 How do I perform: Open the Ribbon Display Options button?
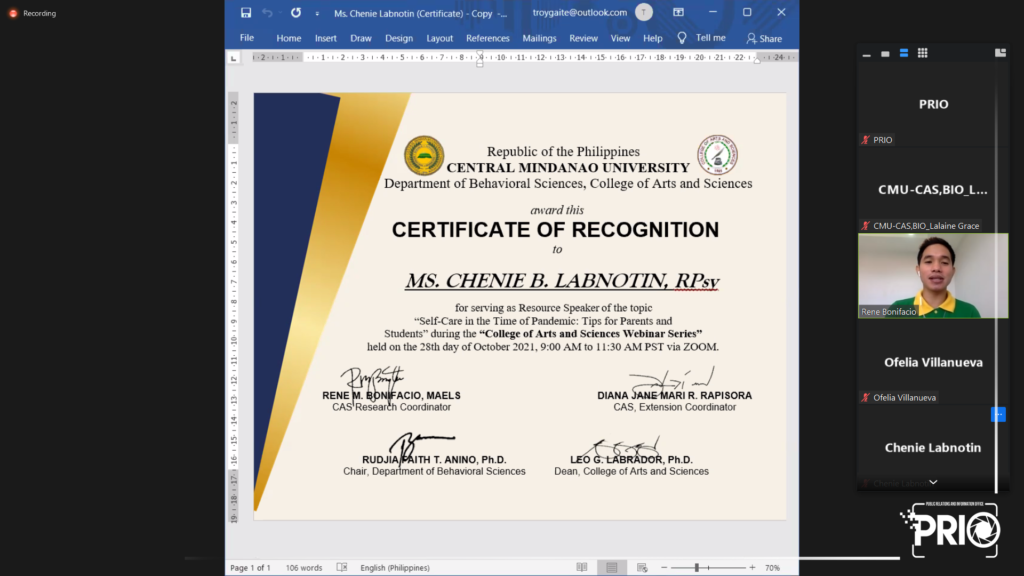click(678, 13)
